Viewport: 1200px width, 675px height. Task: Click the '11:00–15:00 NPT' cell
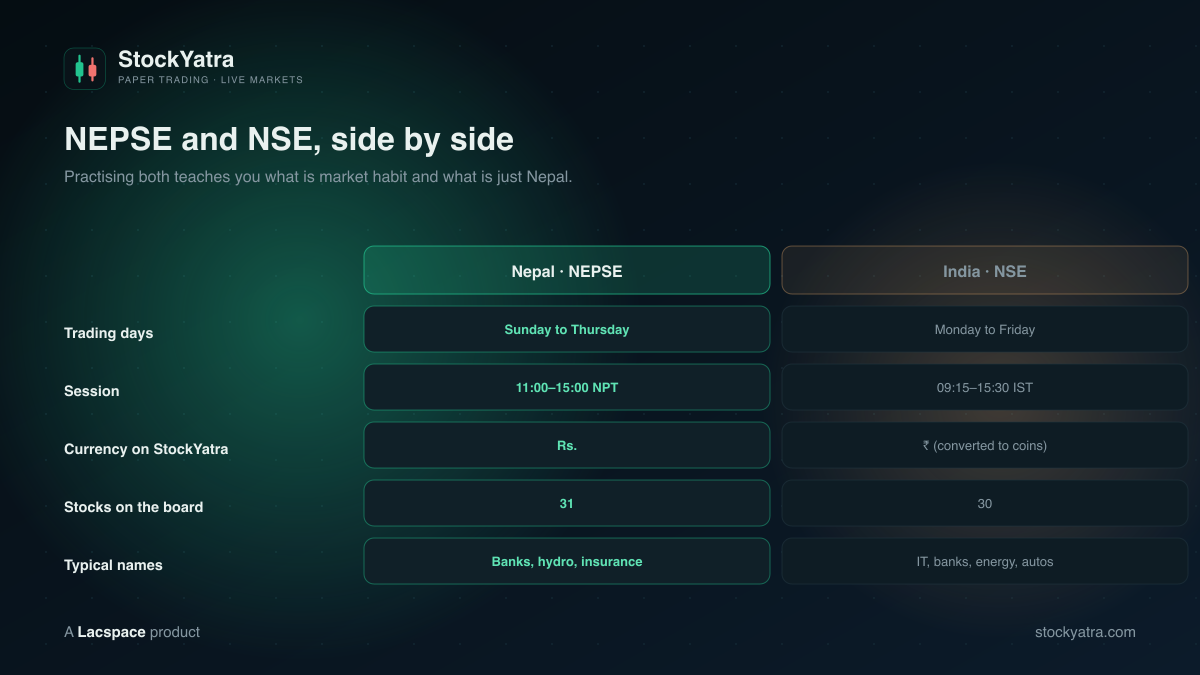pyautogui.click(x=567, y=387)
